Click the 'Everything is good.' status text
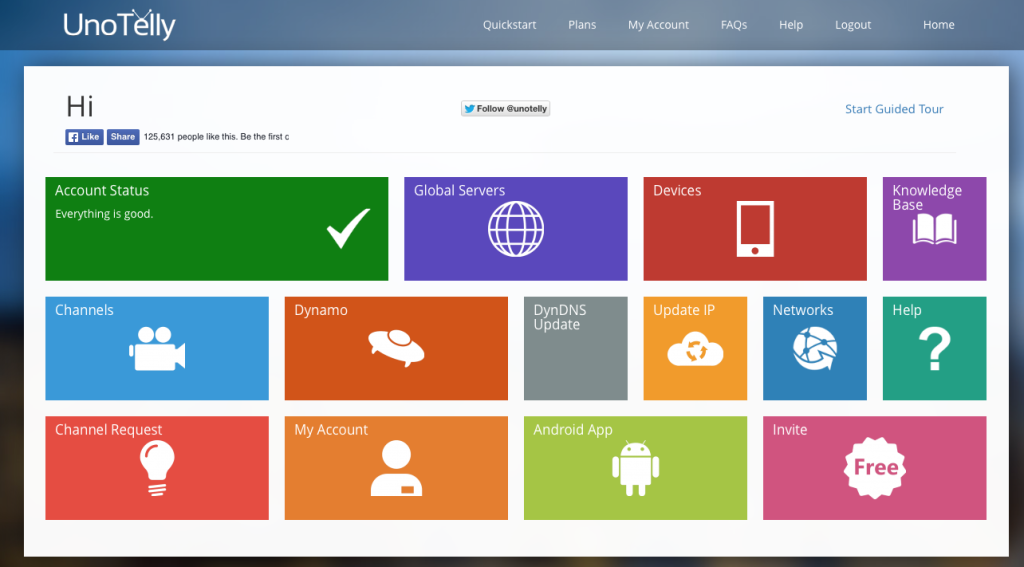The image size is (1024, 567). [104, 214]
